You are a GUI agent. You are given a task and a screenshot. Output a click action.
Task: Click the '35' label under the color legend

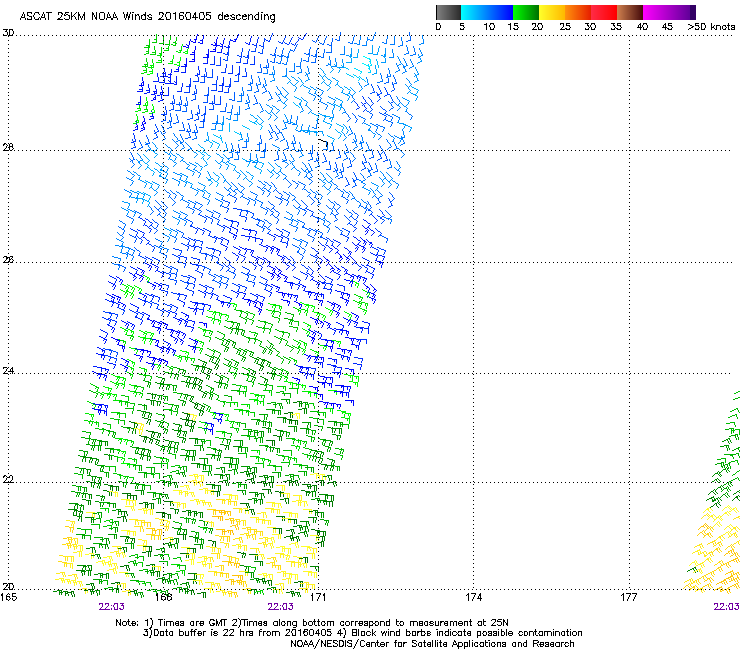click(616, 27)
